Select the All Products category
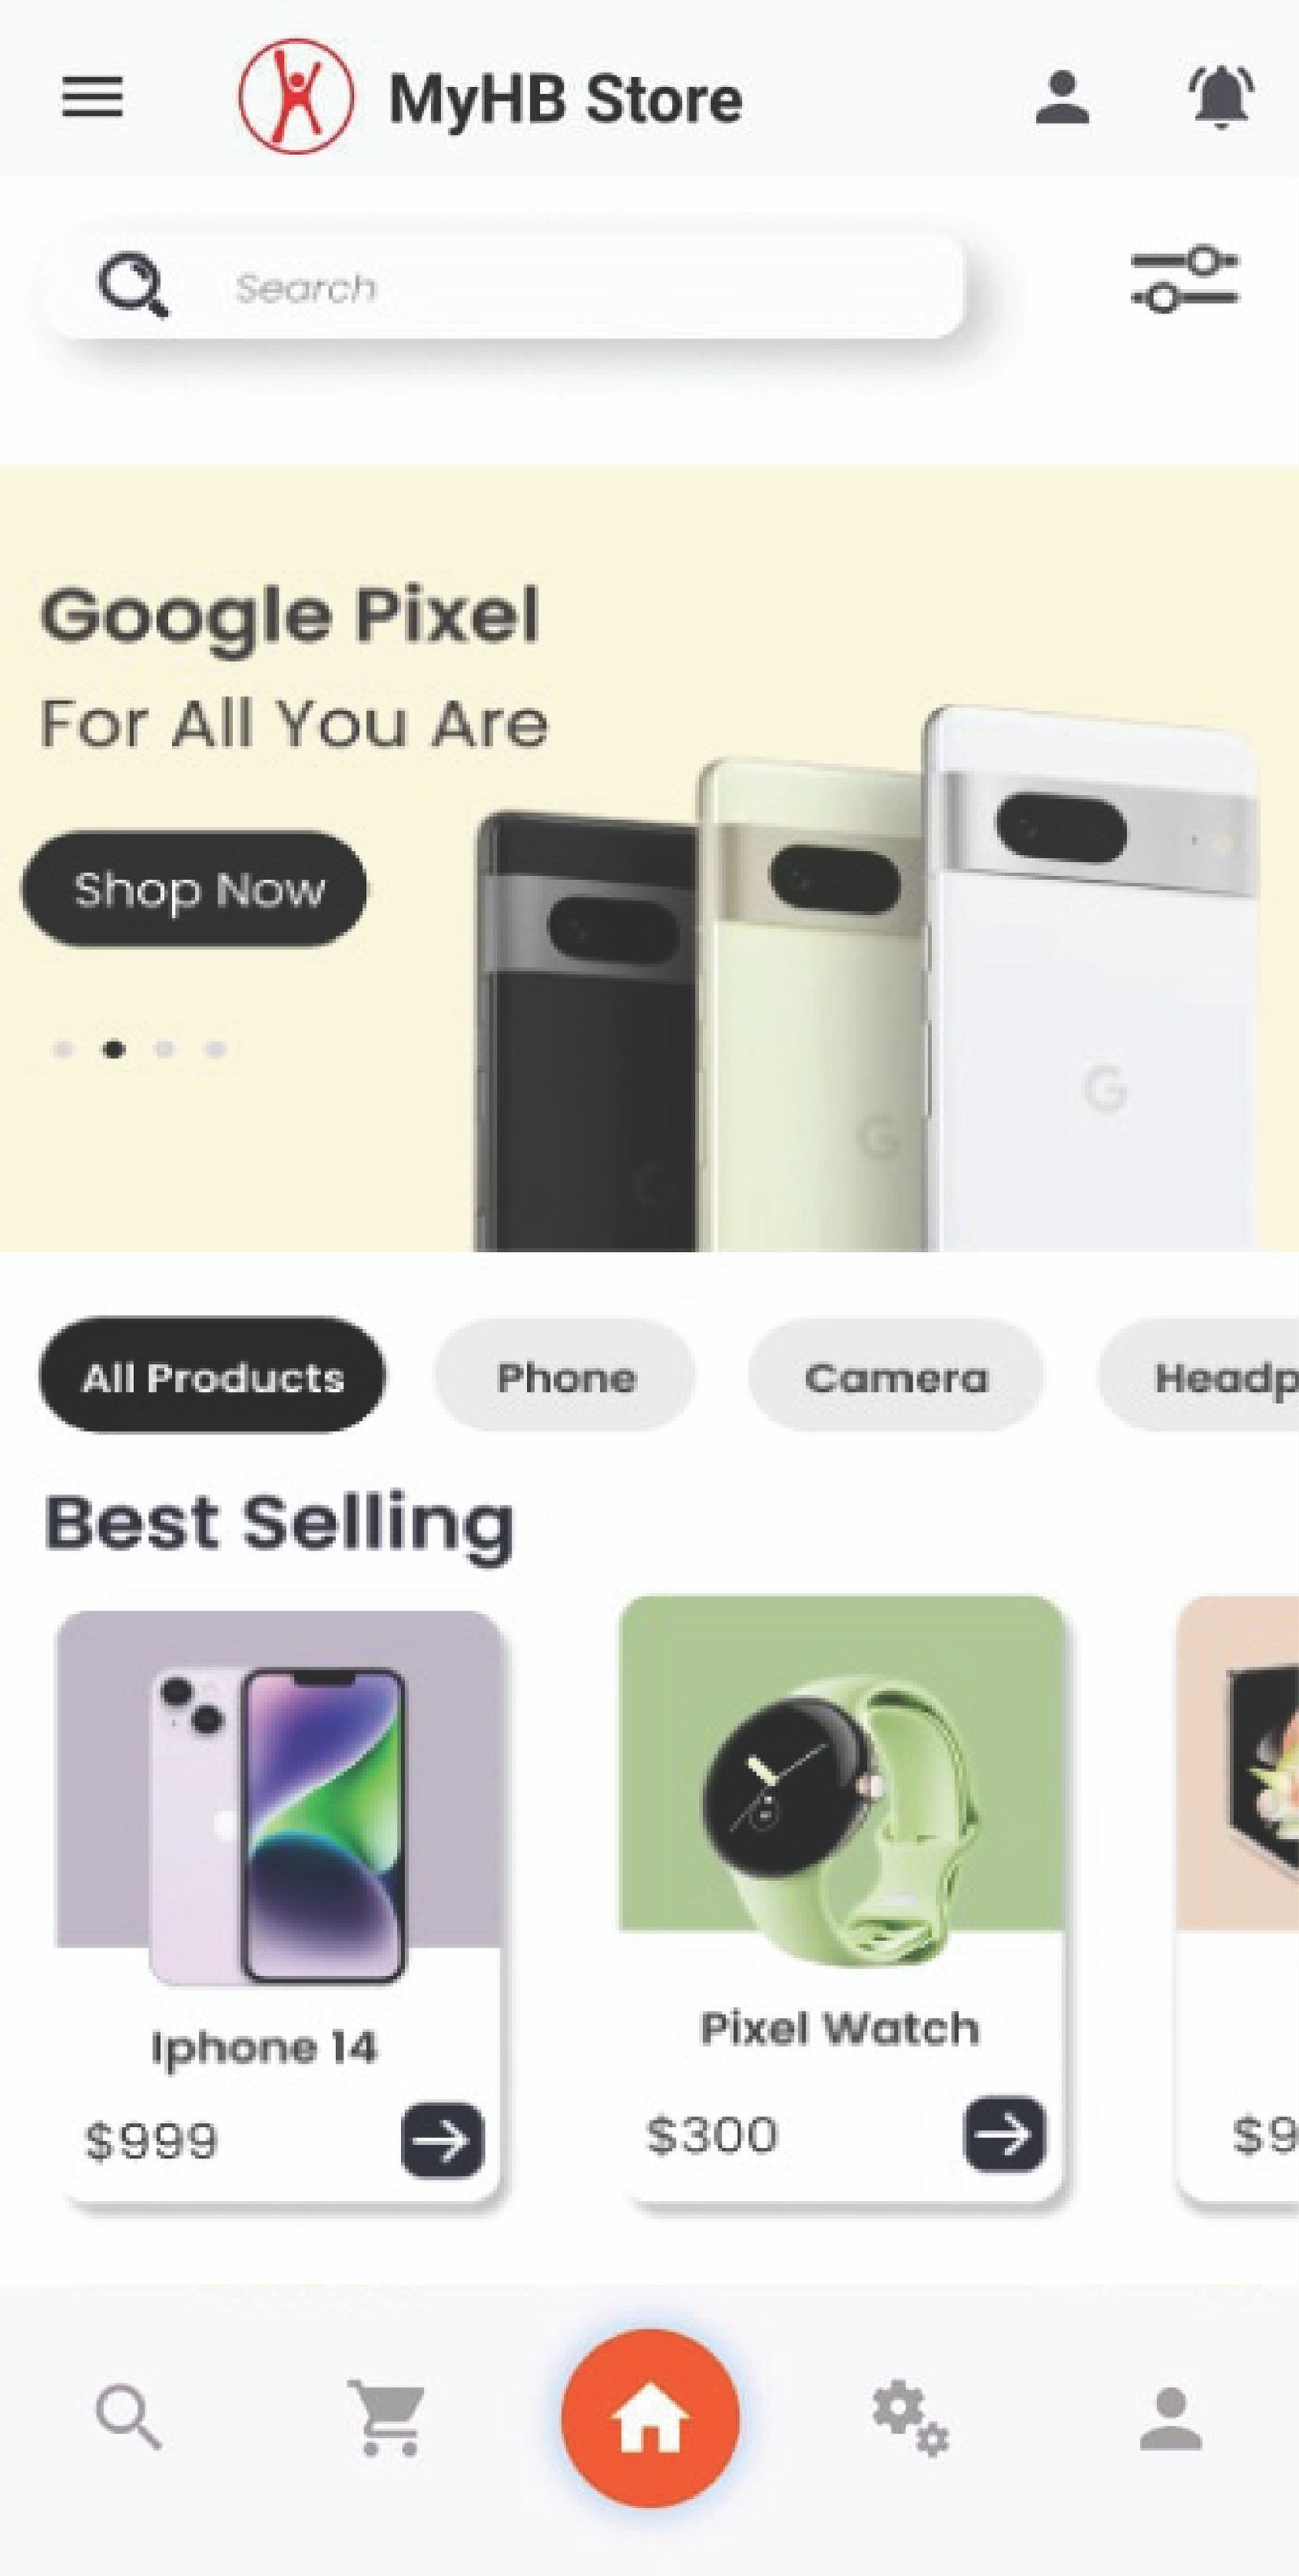1299x2576 pixels. click(x=212, y=1376)
